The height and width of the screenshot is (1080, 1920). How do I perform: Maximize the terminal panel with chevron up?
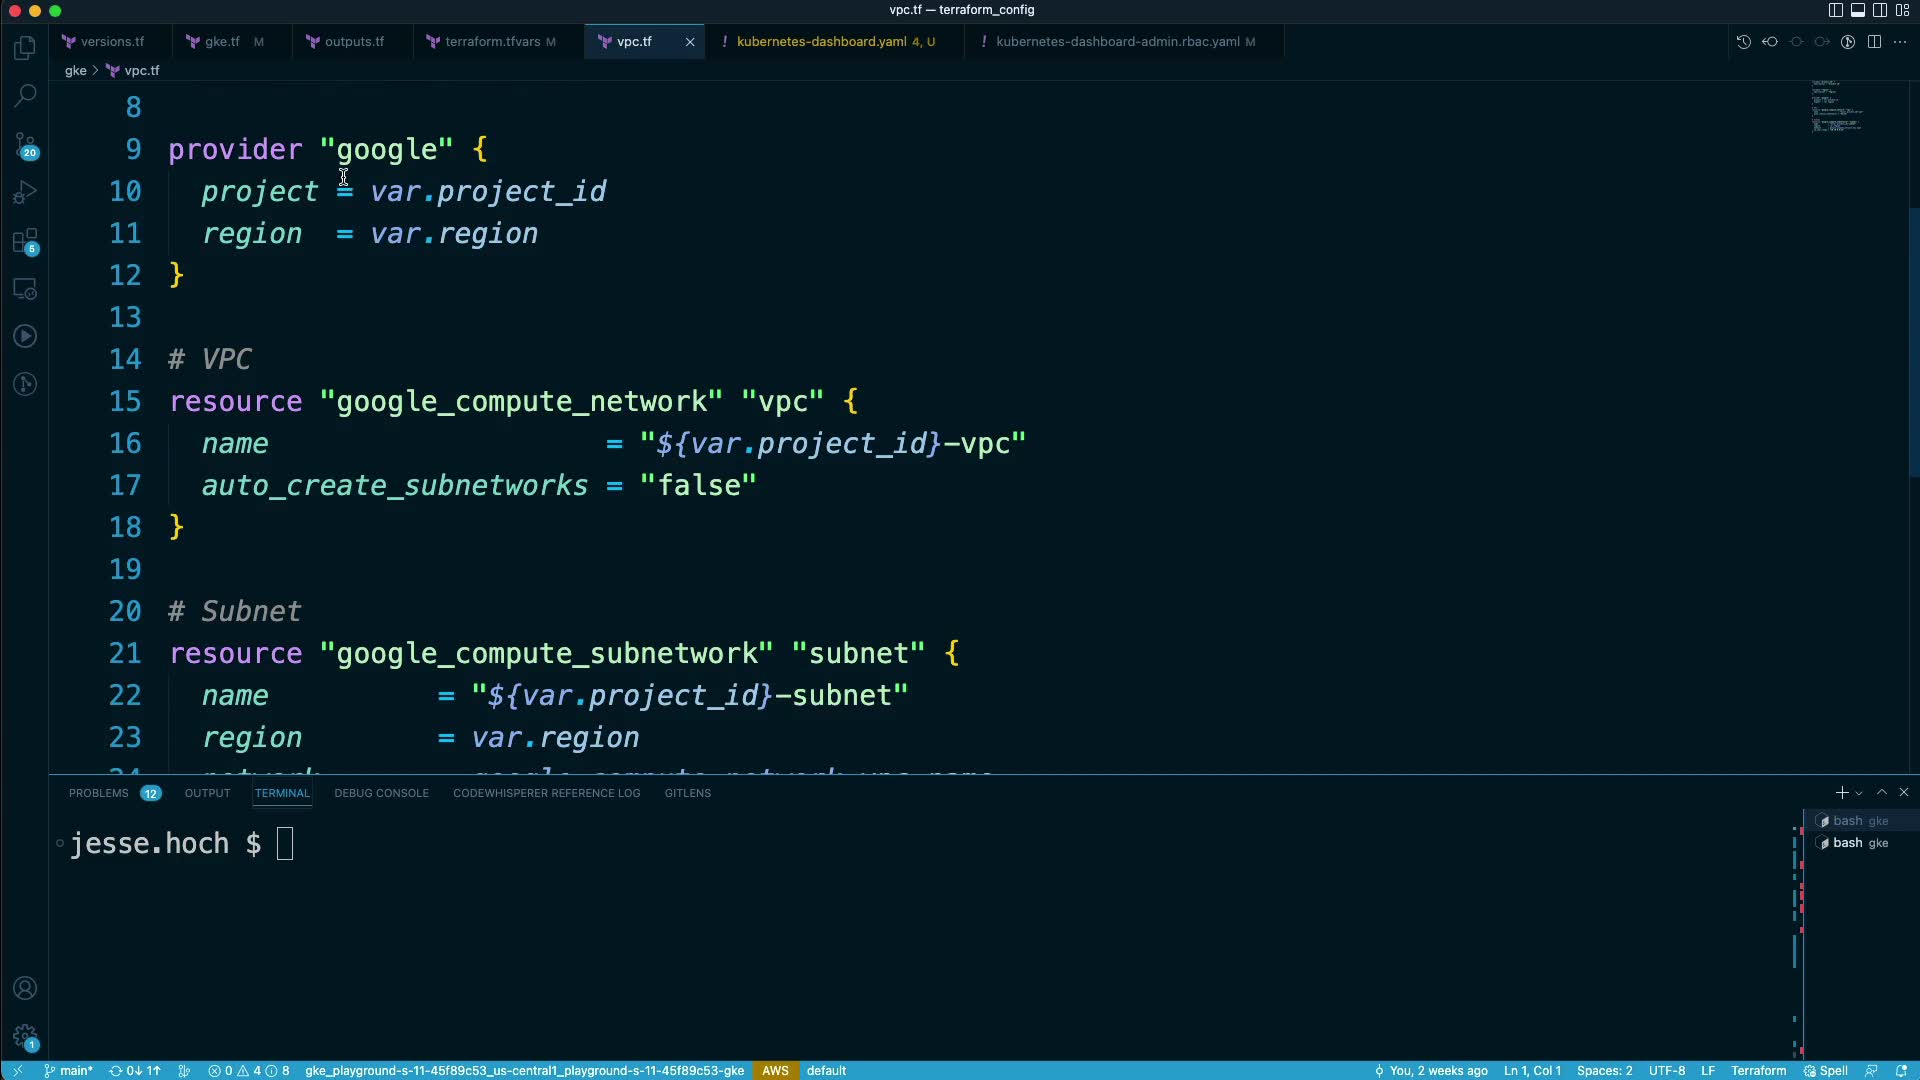pos(1882,792)
